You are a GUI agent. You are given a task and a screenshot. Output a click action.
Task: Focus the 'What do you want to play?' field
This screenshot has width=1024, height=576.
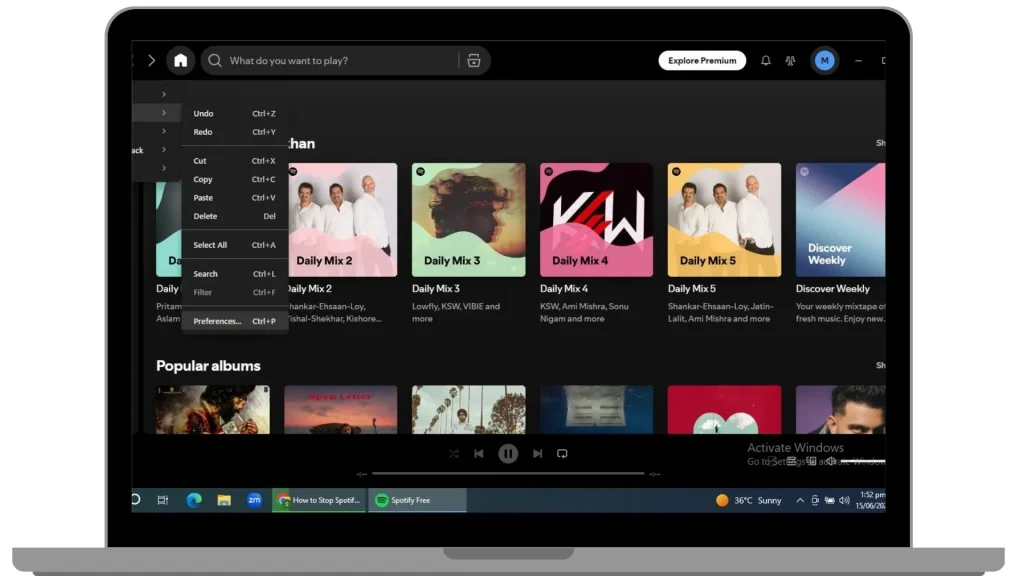coord(344,61)
